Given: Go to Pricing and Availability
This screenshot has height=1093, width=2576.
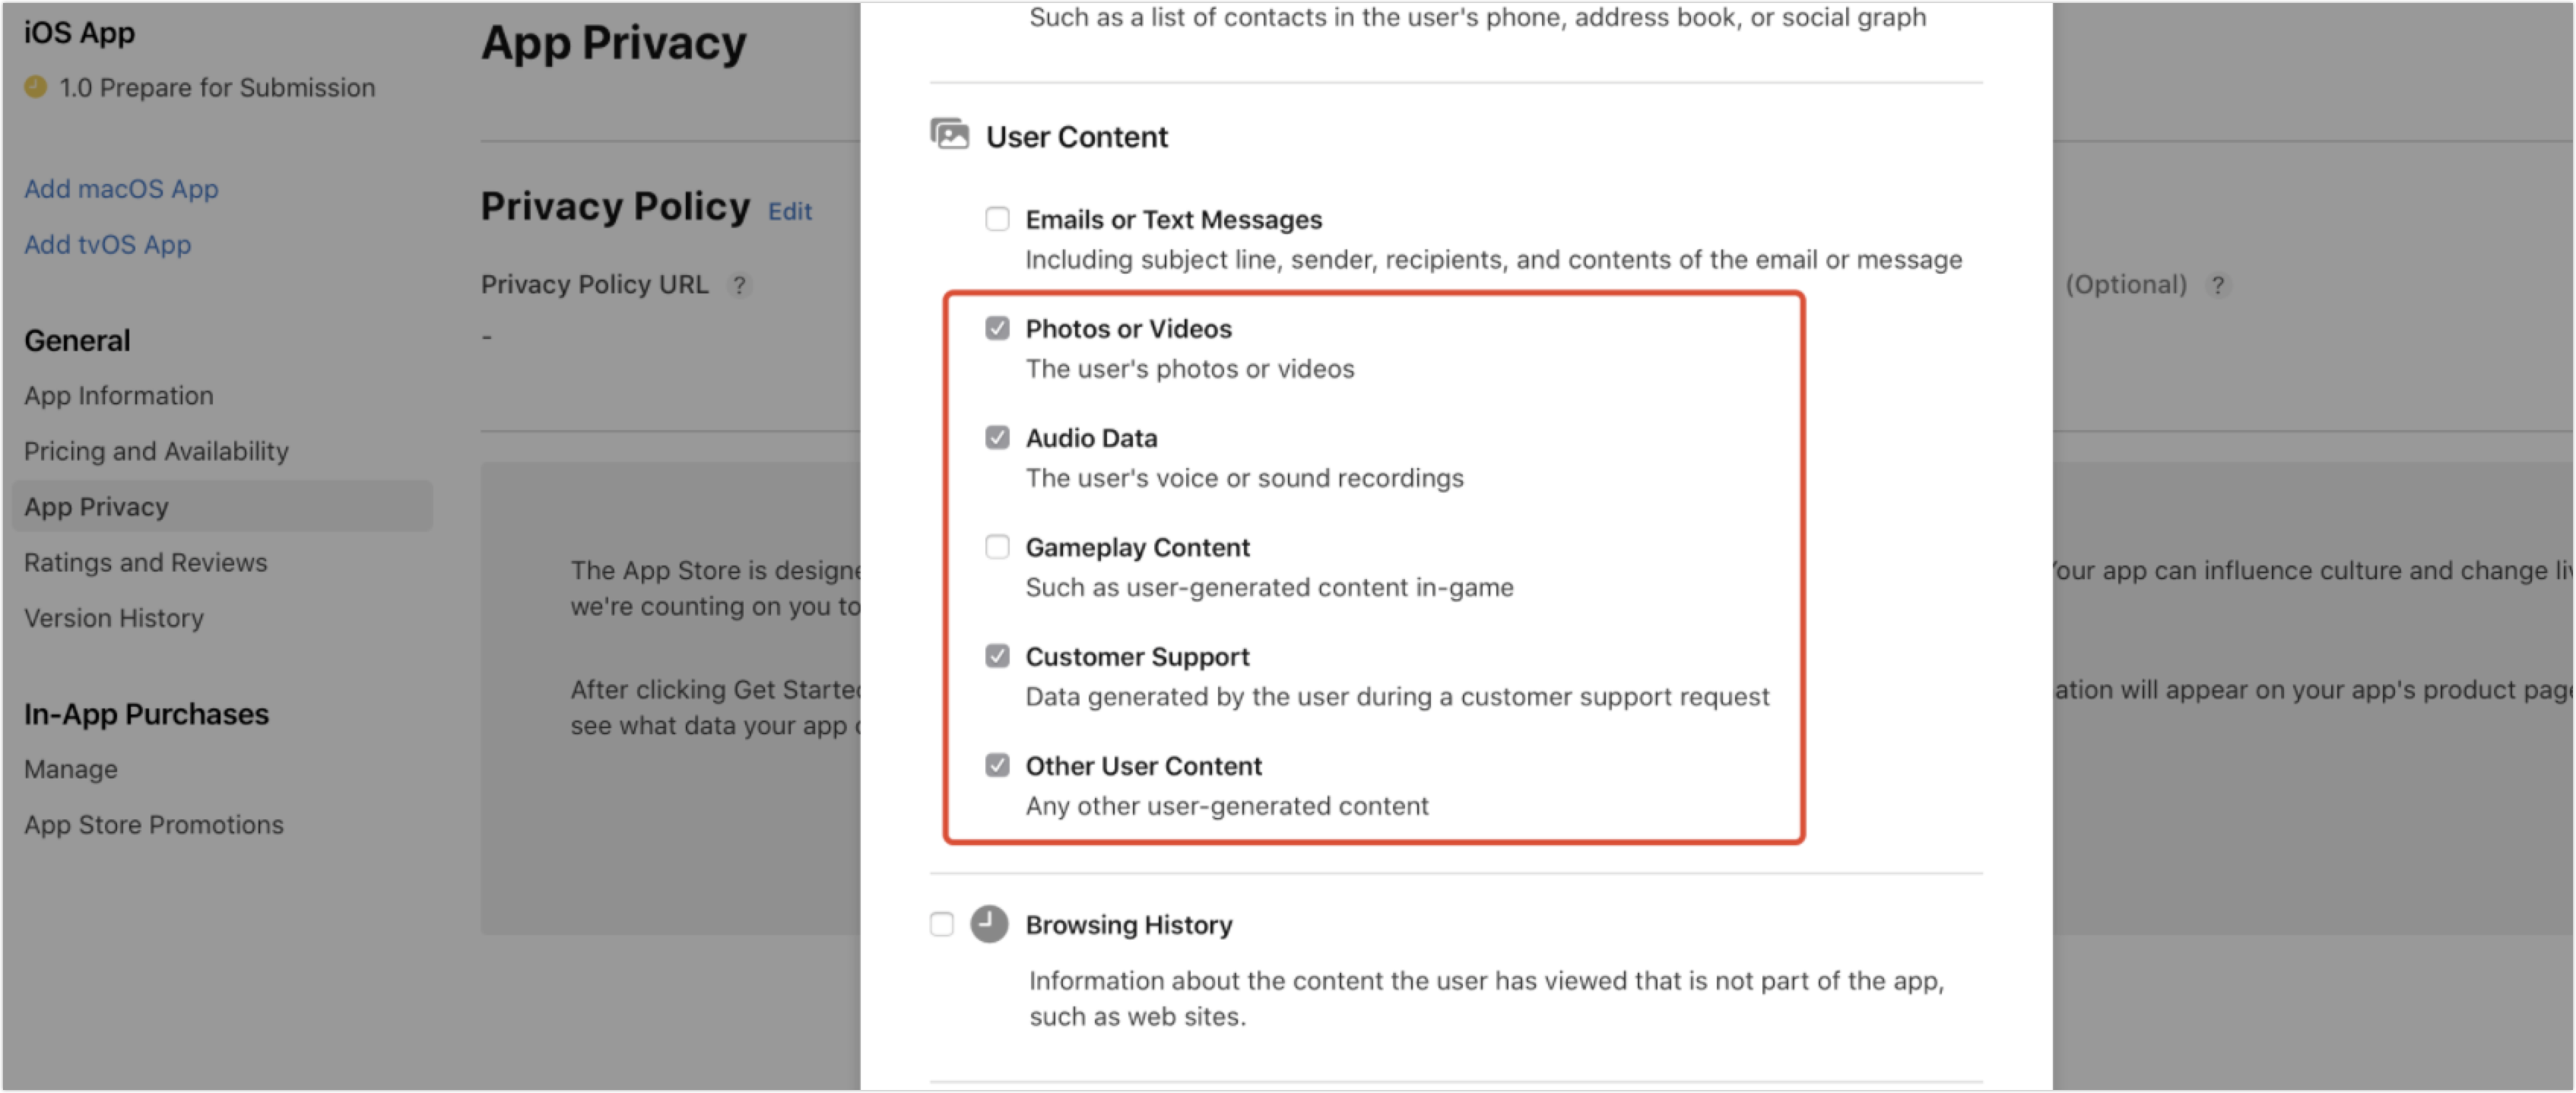Looking at the screenshot, I should [x=156, y=451].
